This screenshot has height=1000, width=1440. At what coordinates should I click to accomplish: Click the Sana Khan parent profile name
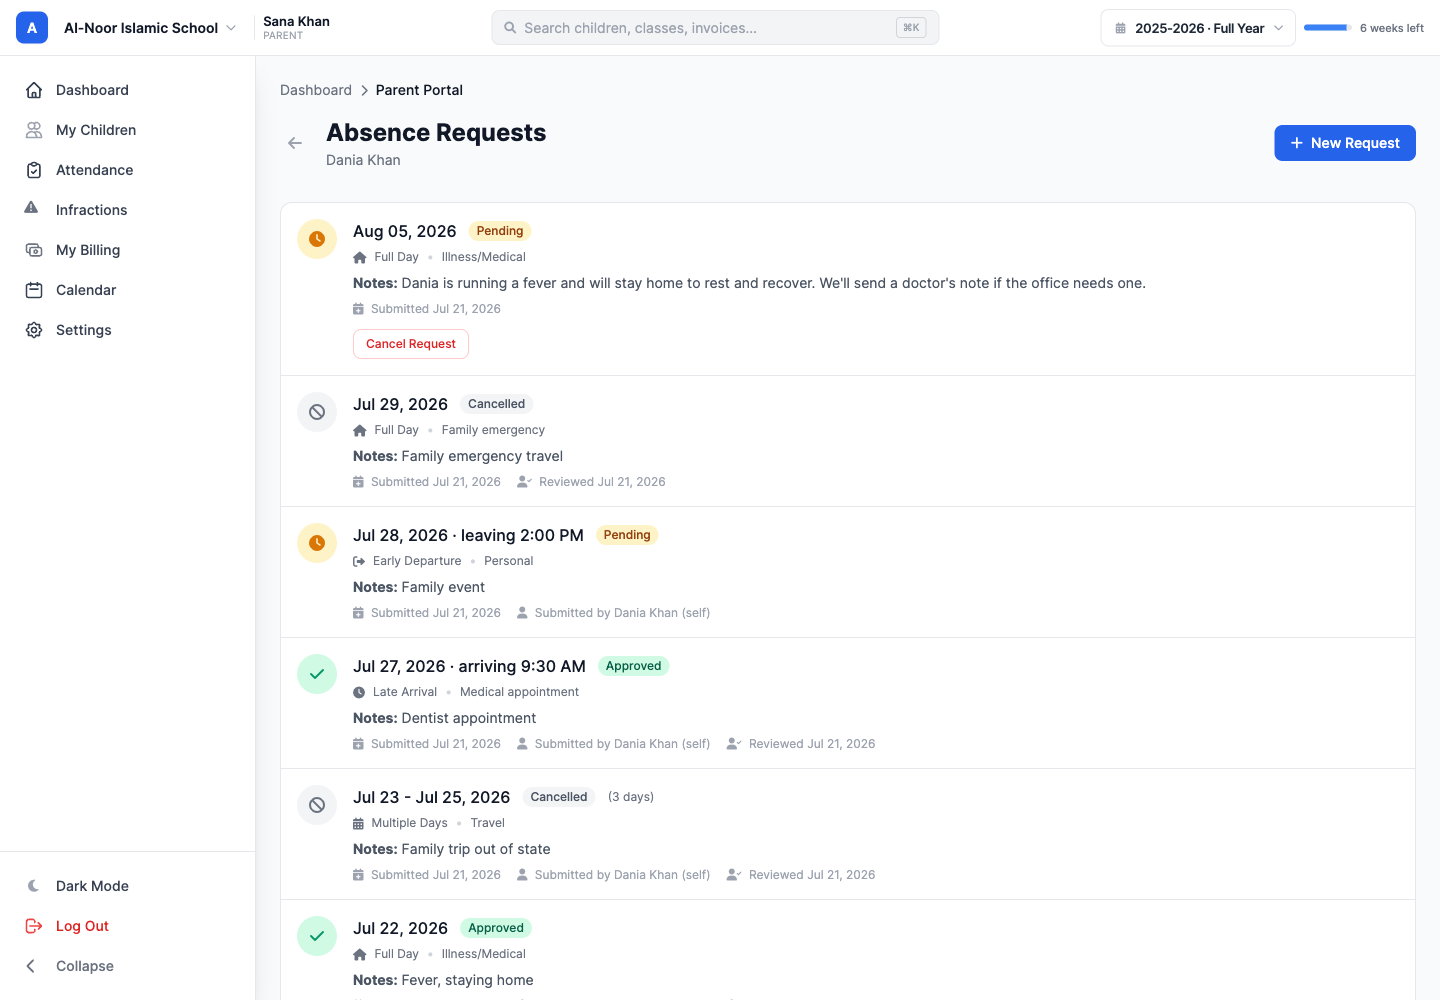(297, 21)
